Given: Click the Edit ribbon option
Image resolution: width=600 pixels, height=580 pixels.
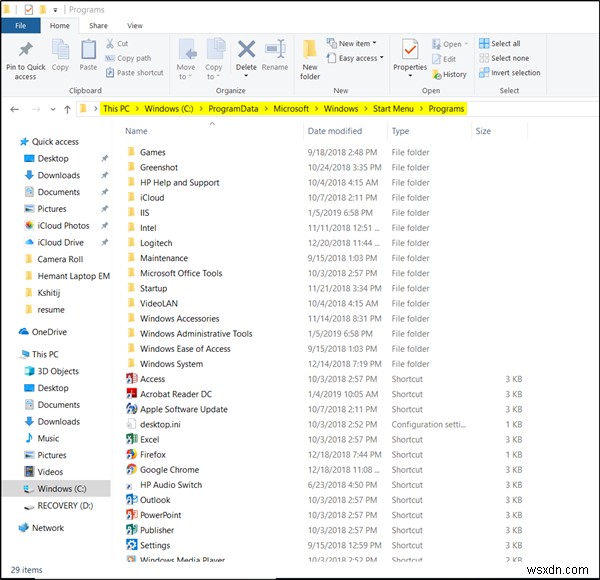Looking at the screenshot, I should 444,59.
